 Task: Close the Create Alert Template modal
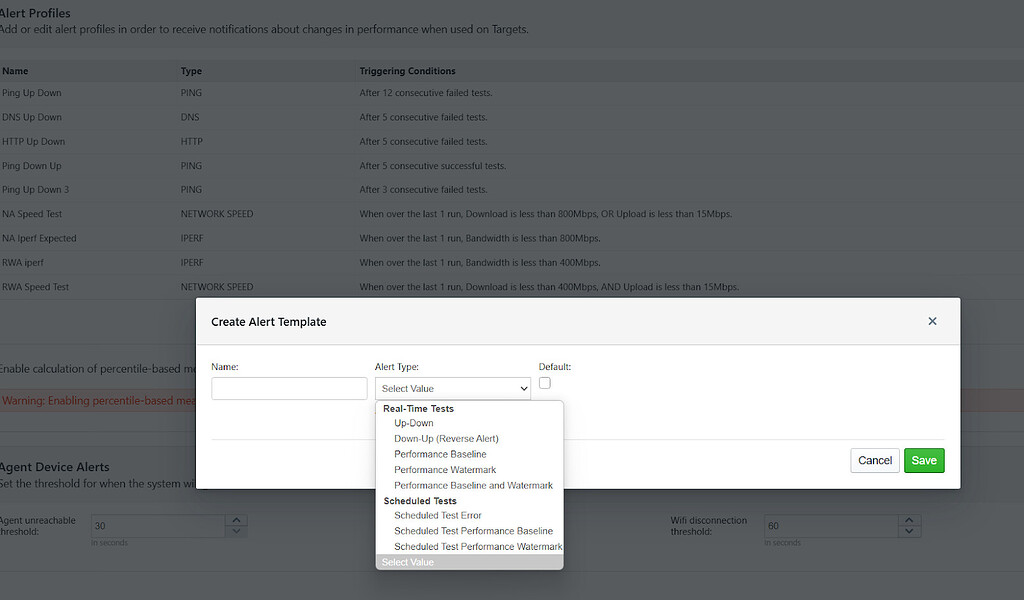[932, 321]
